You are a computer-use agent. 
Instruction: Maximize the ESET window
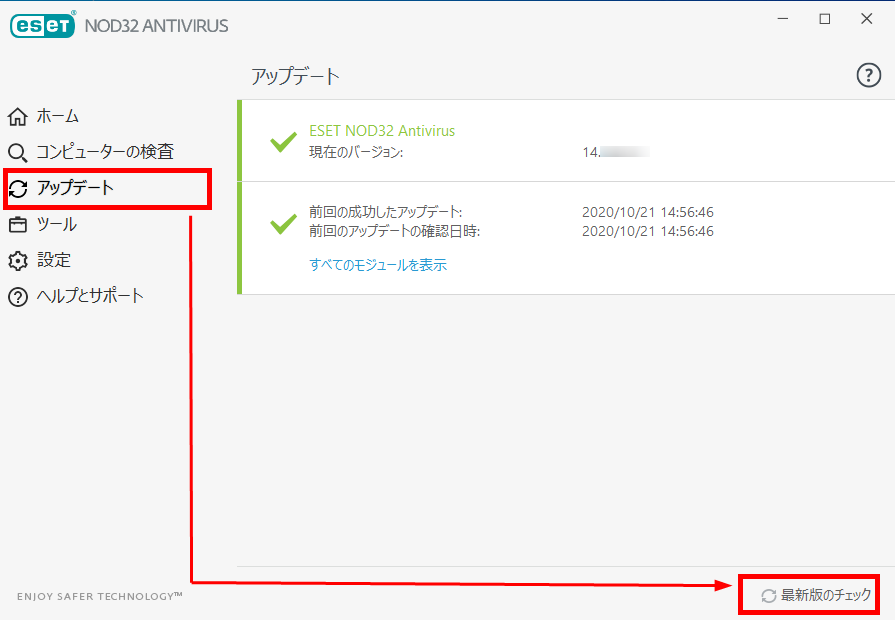tap(825, 19)
